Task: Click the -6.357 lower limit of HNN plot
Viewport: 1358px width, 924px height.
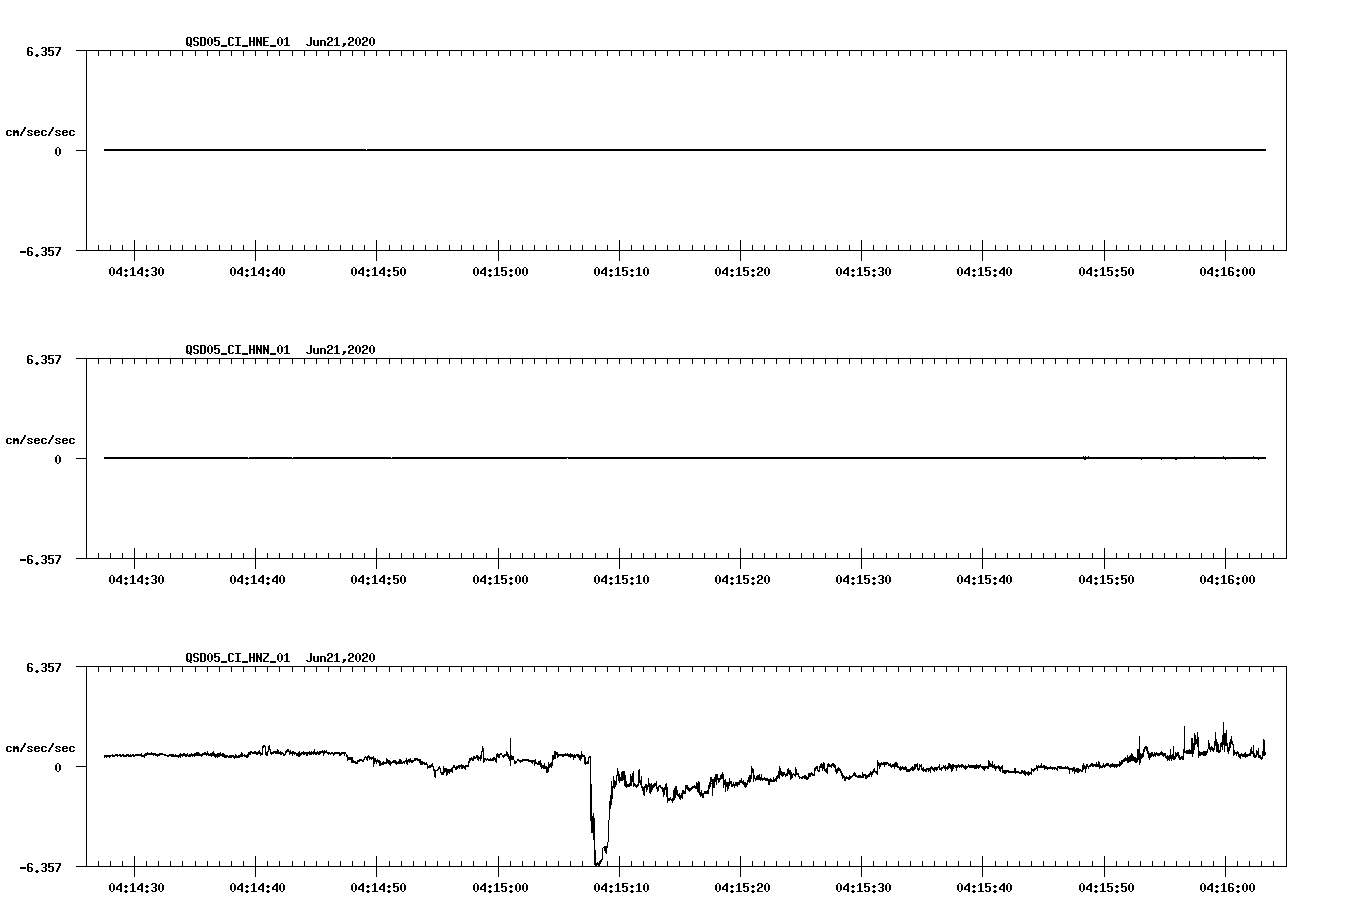Action: tap(40, 560)
